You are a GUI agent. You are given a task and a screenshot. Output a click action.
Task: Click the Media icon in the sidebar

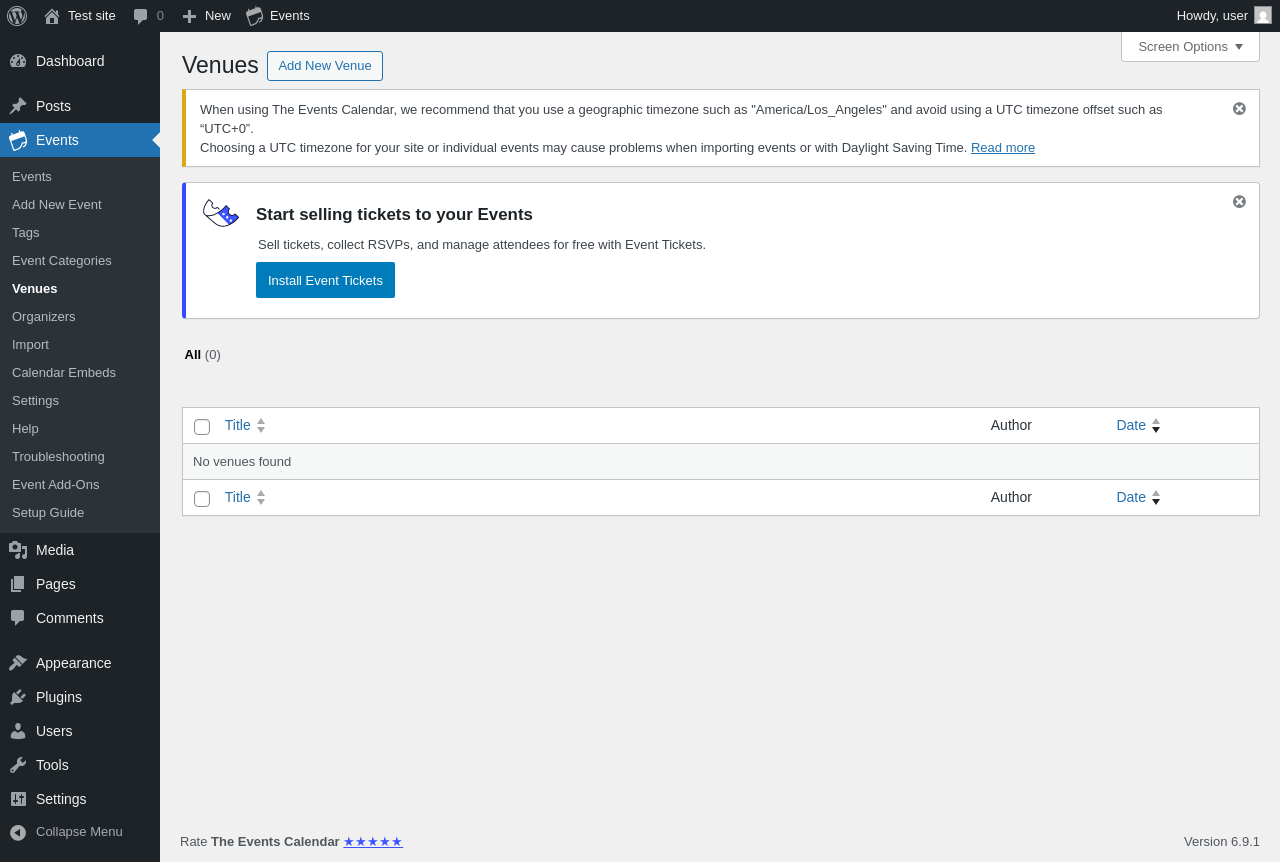click(18, 550)
